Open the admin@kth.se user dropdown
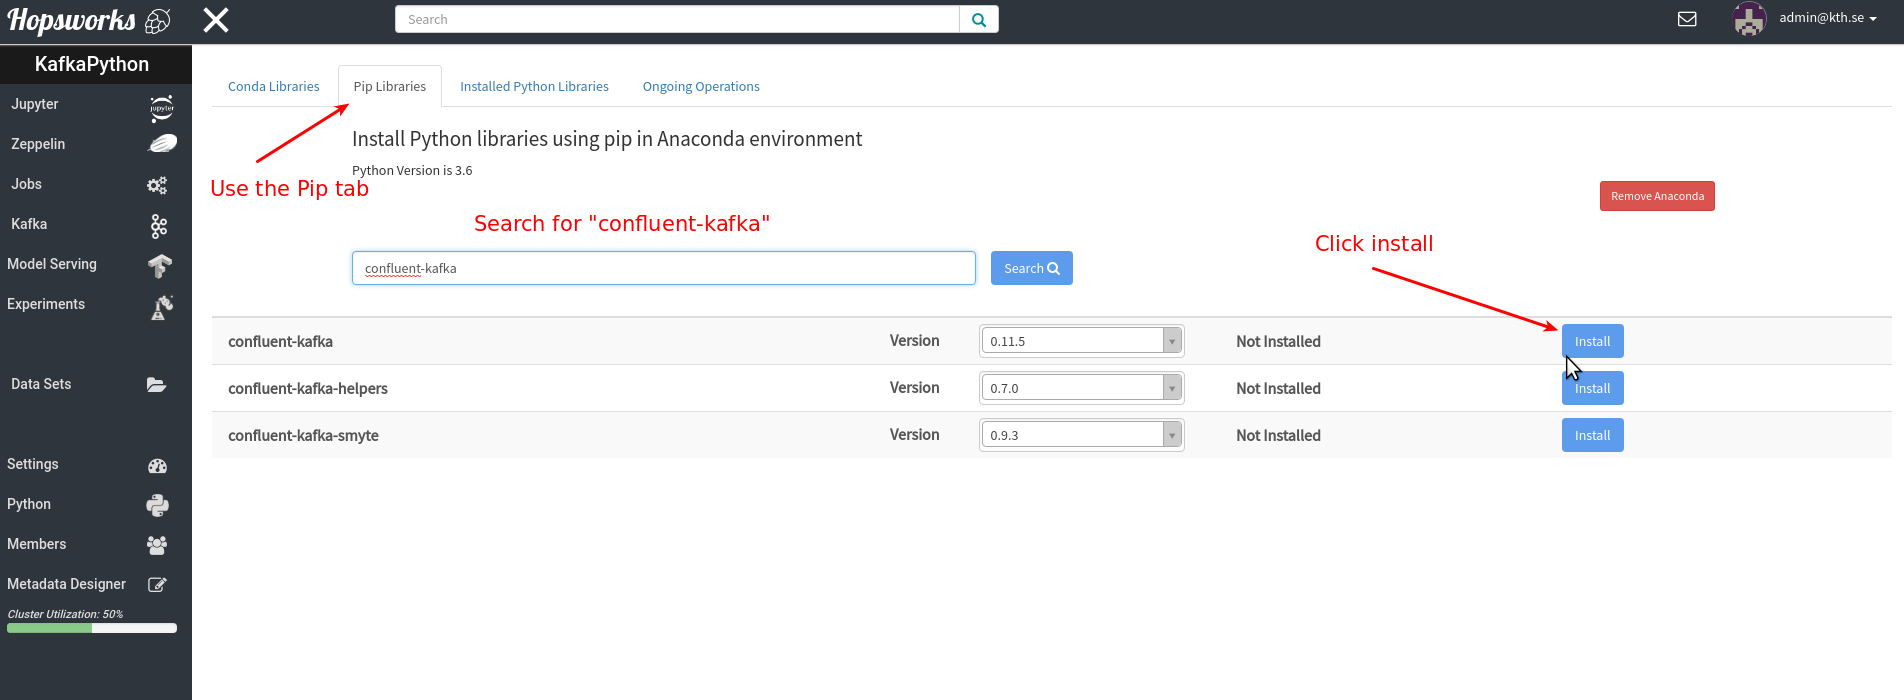This screenshot has width=1904, height=700. pos(1827,18)
